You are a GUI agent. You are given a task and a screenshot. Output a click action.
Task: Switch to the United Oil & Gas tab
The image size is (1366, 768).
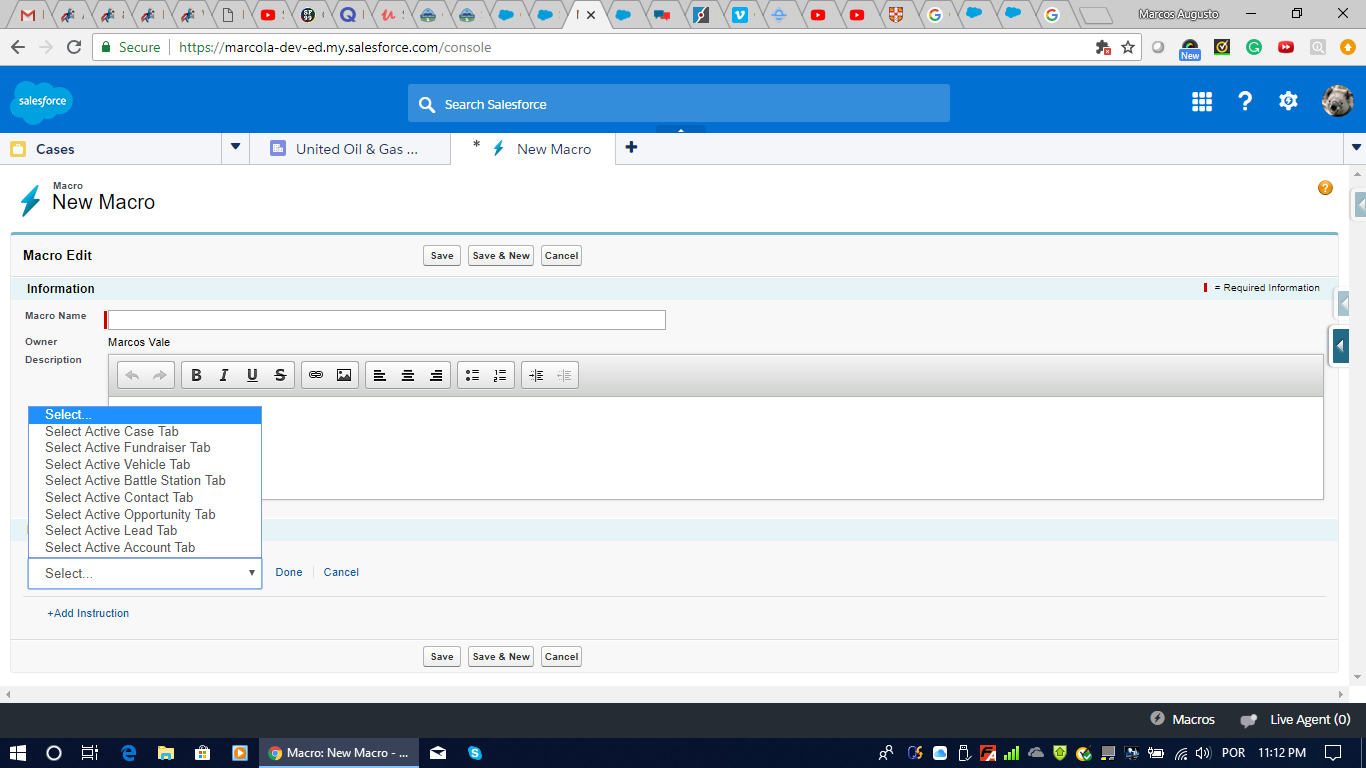(x=349, y=149)
